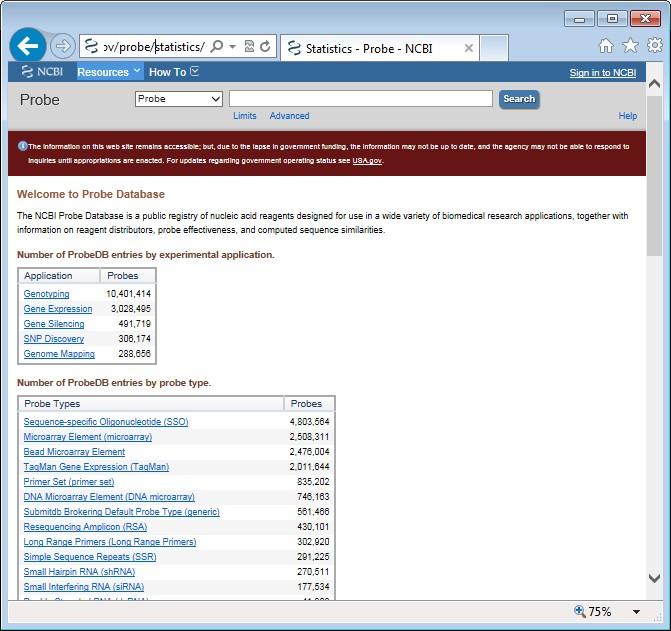The height and width of the screenshot is (631, 671).
Task: Open DNA Microarray Element (DNA microarray) link
Action: 109,497
